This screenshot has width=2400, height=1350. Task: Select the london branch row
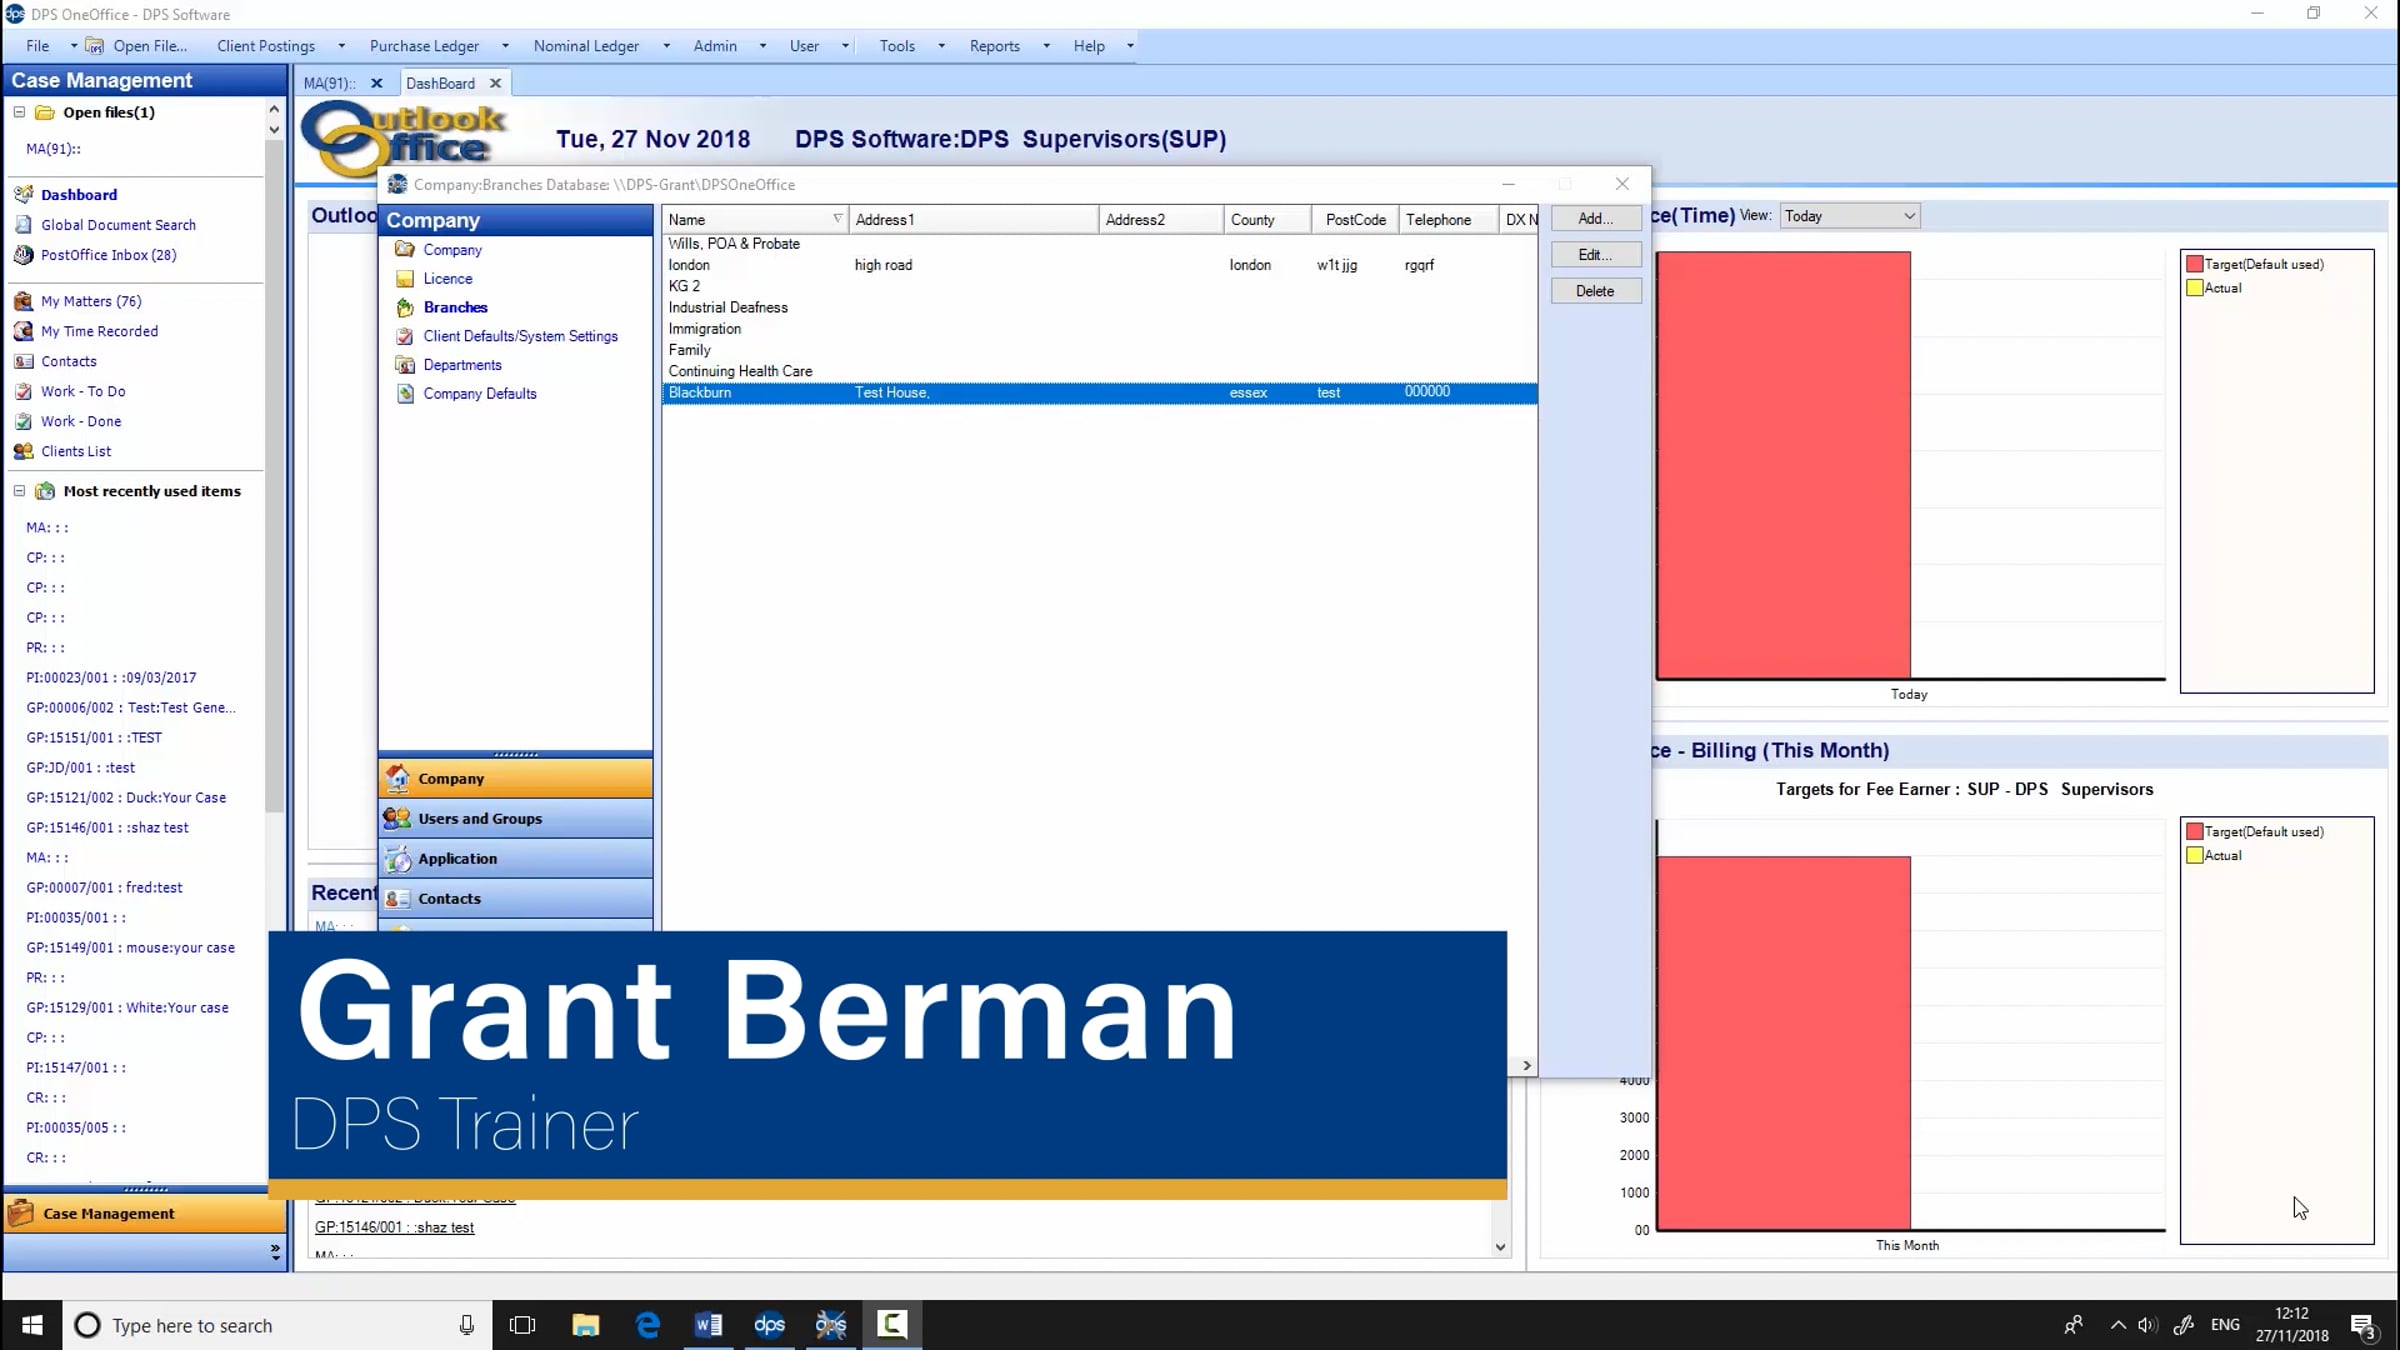(x=1100, y=265)
